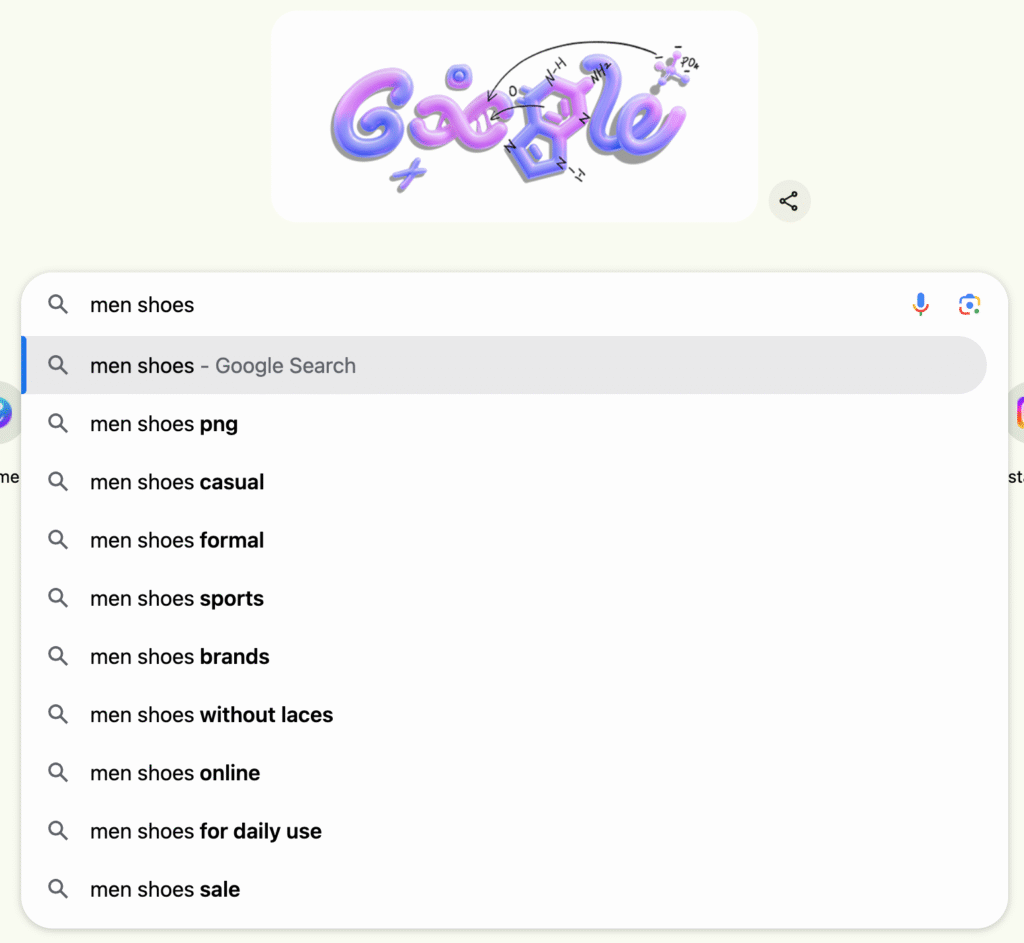Click the search icon beside 'men shoes brands'
The height and width of the screenshot is (943, 1024).
[57, 656]
